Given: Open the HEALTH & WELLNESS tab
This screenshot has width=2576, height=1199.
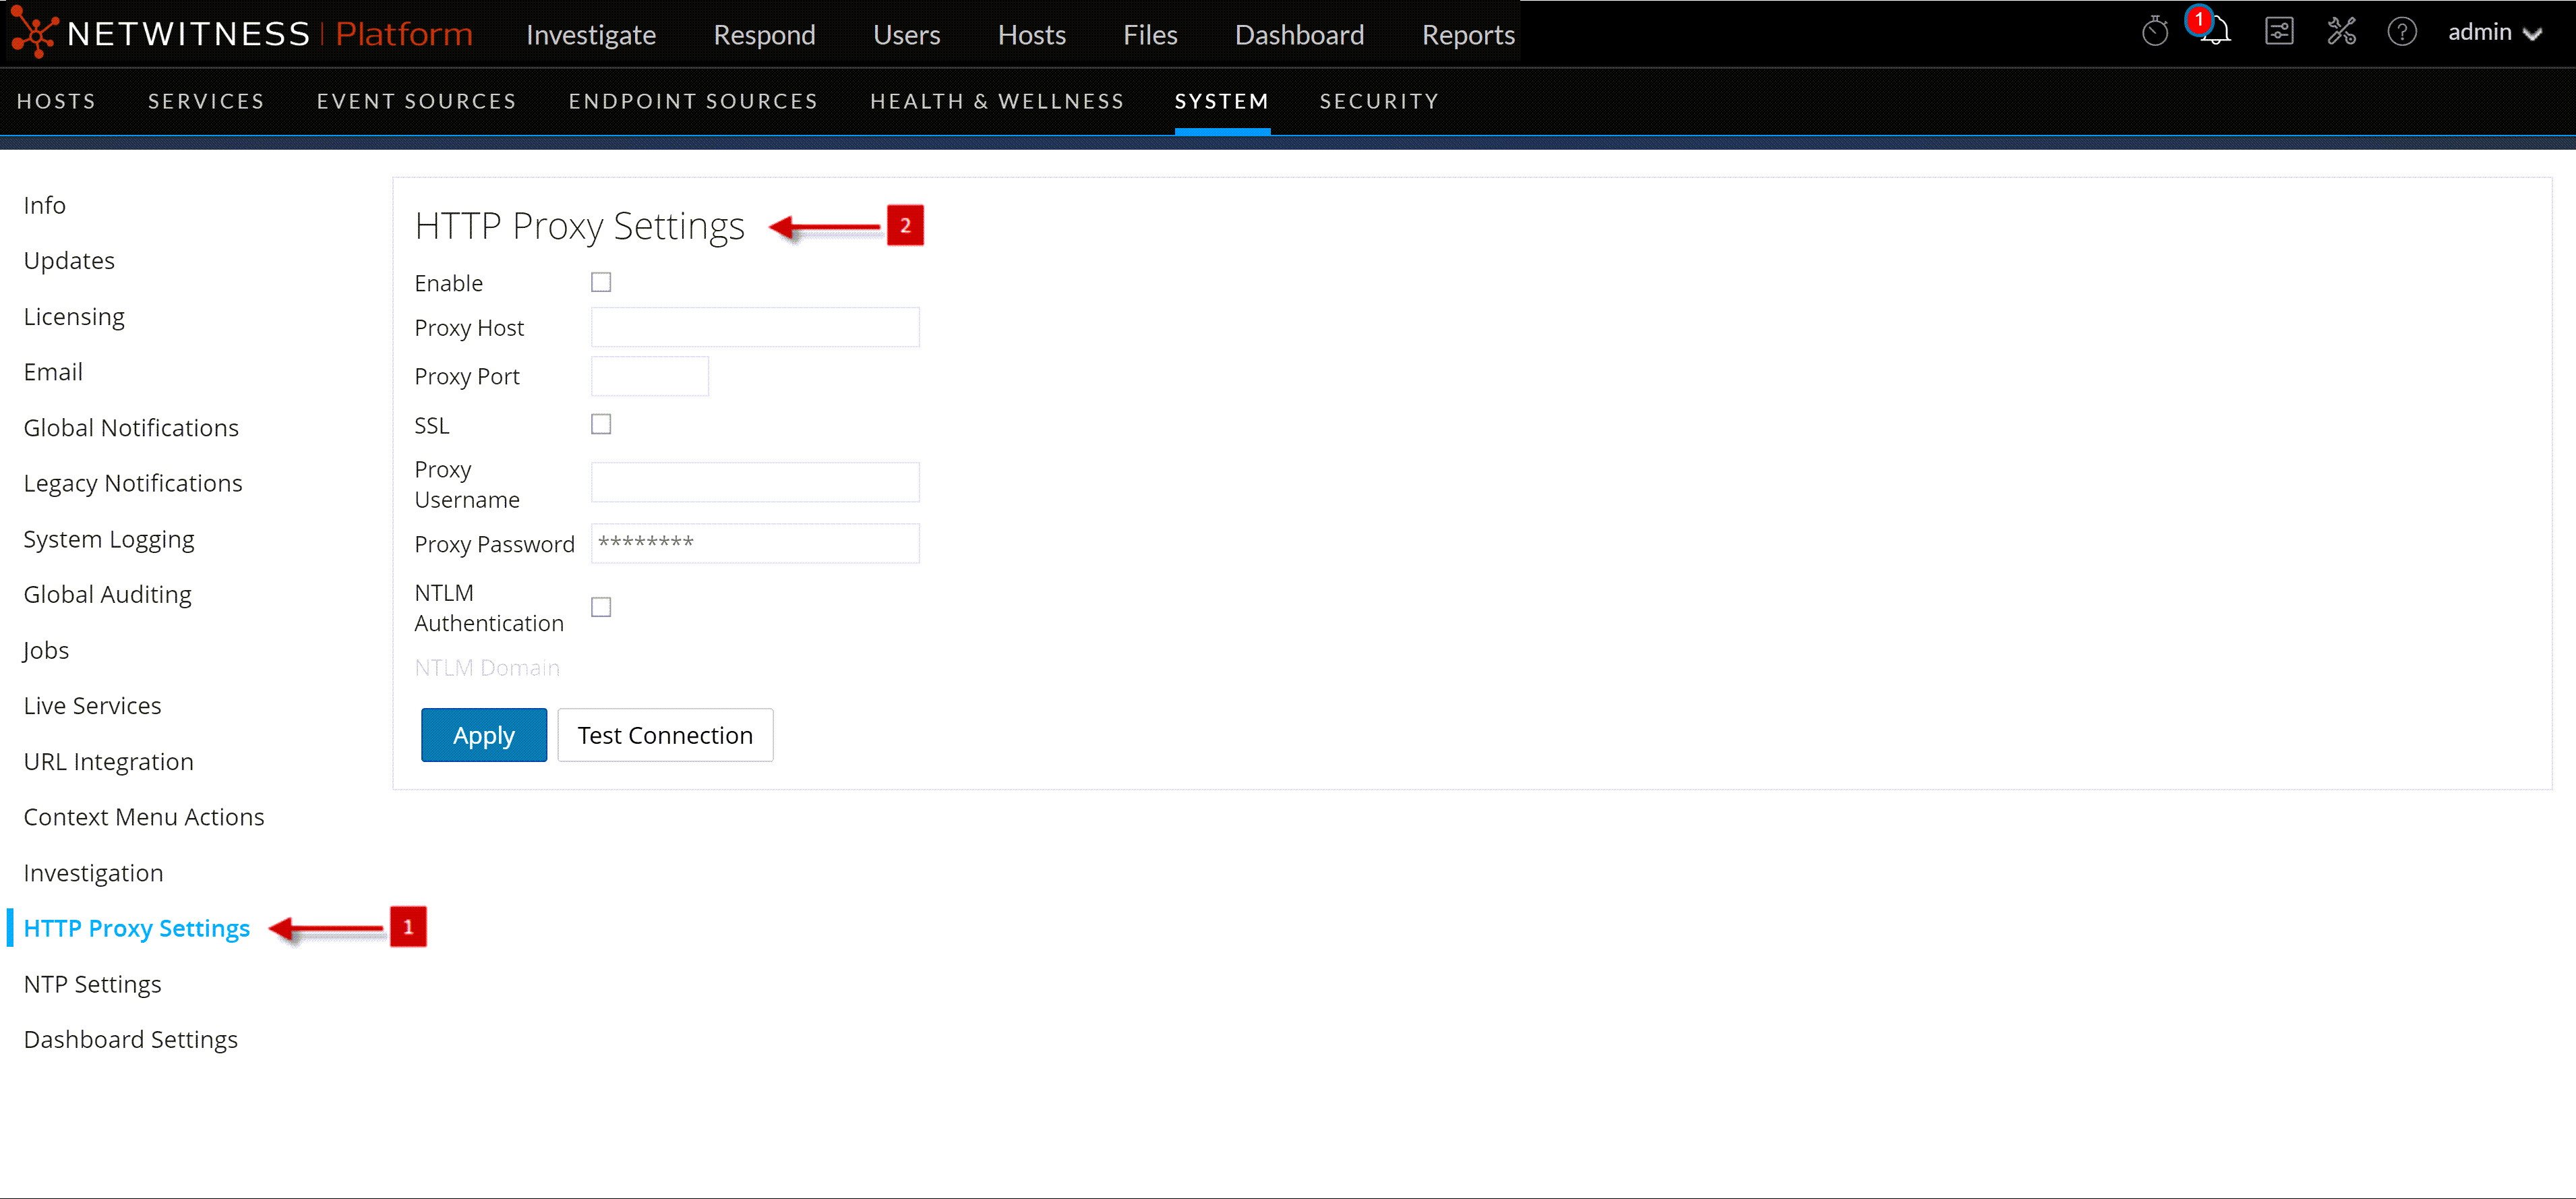Looking at the screenshot, I should click(996, 101).
